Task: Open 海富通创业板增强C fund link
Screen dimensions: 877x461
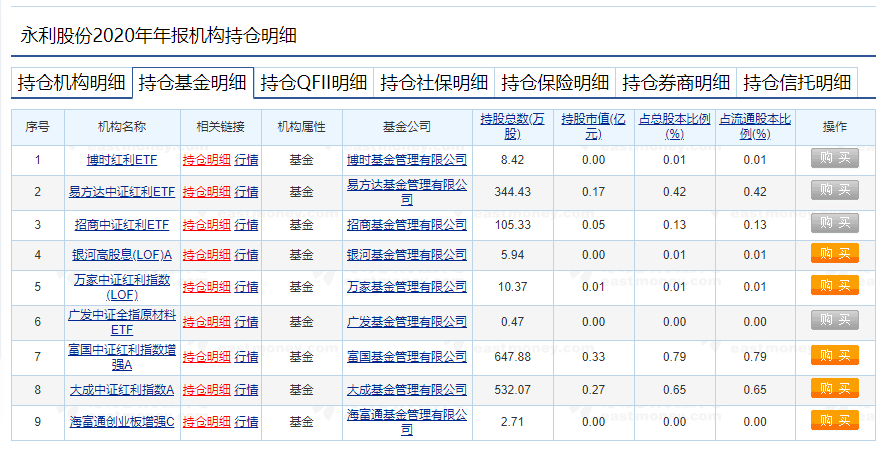Action: [122, 422]
